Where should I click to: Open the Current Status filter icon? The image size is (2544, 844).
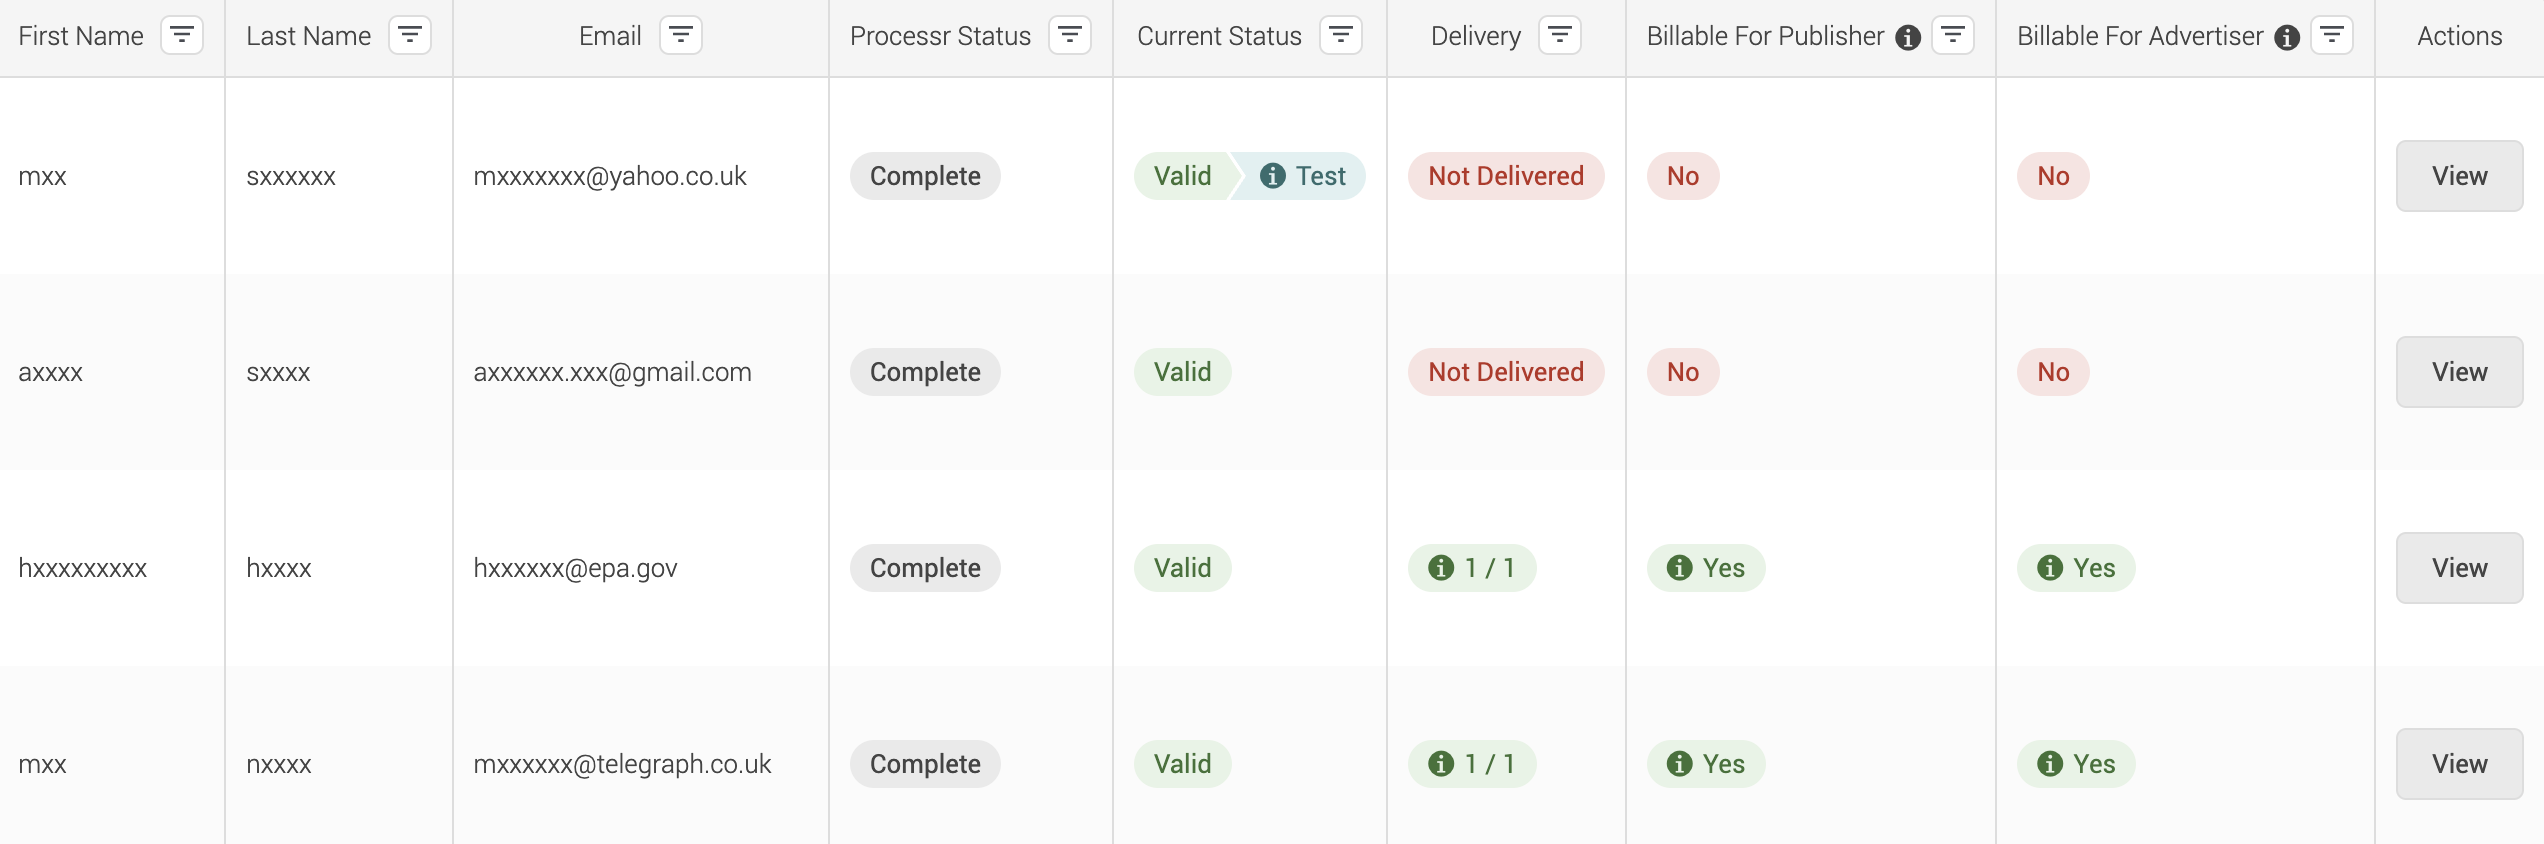point(1341,36)
